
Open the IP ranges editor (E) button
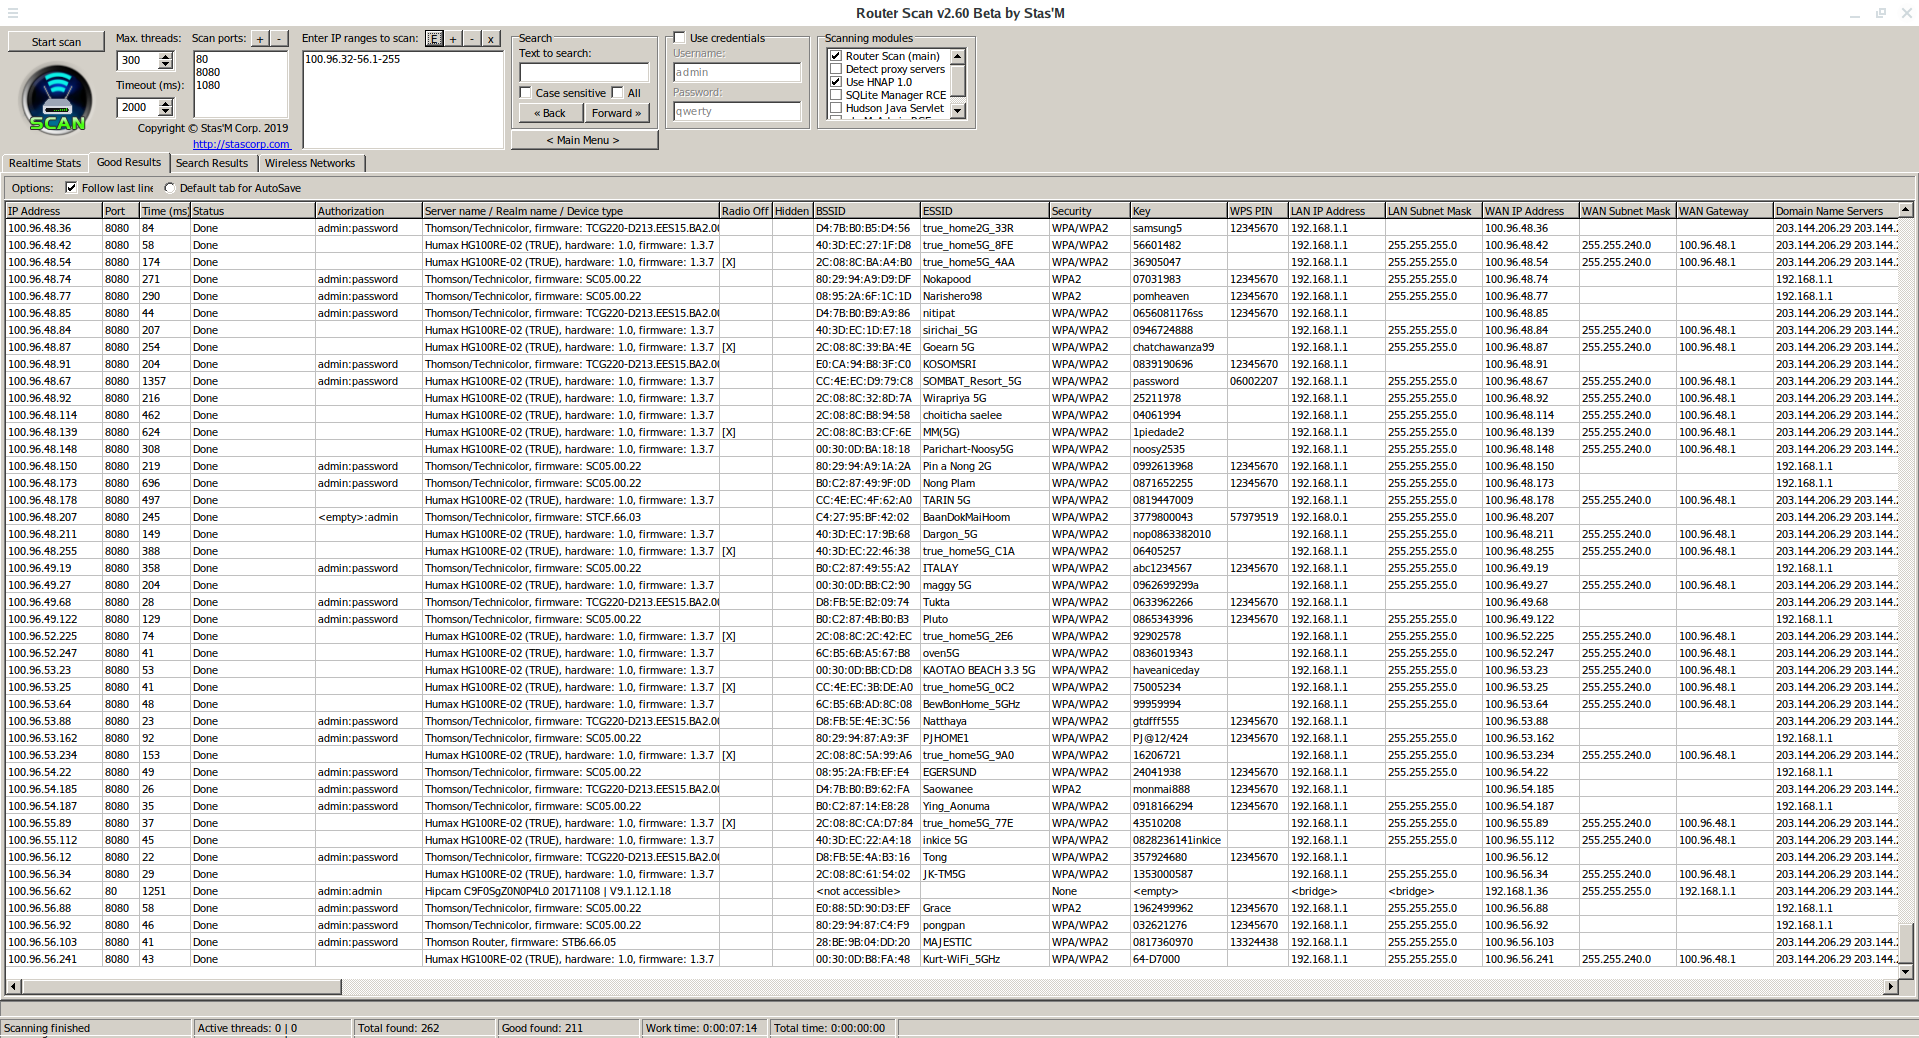pos(434,39)
